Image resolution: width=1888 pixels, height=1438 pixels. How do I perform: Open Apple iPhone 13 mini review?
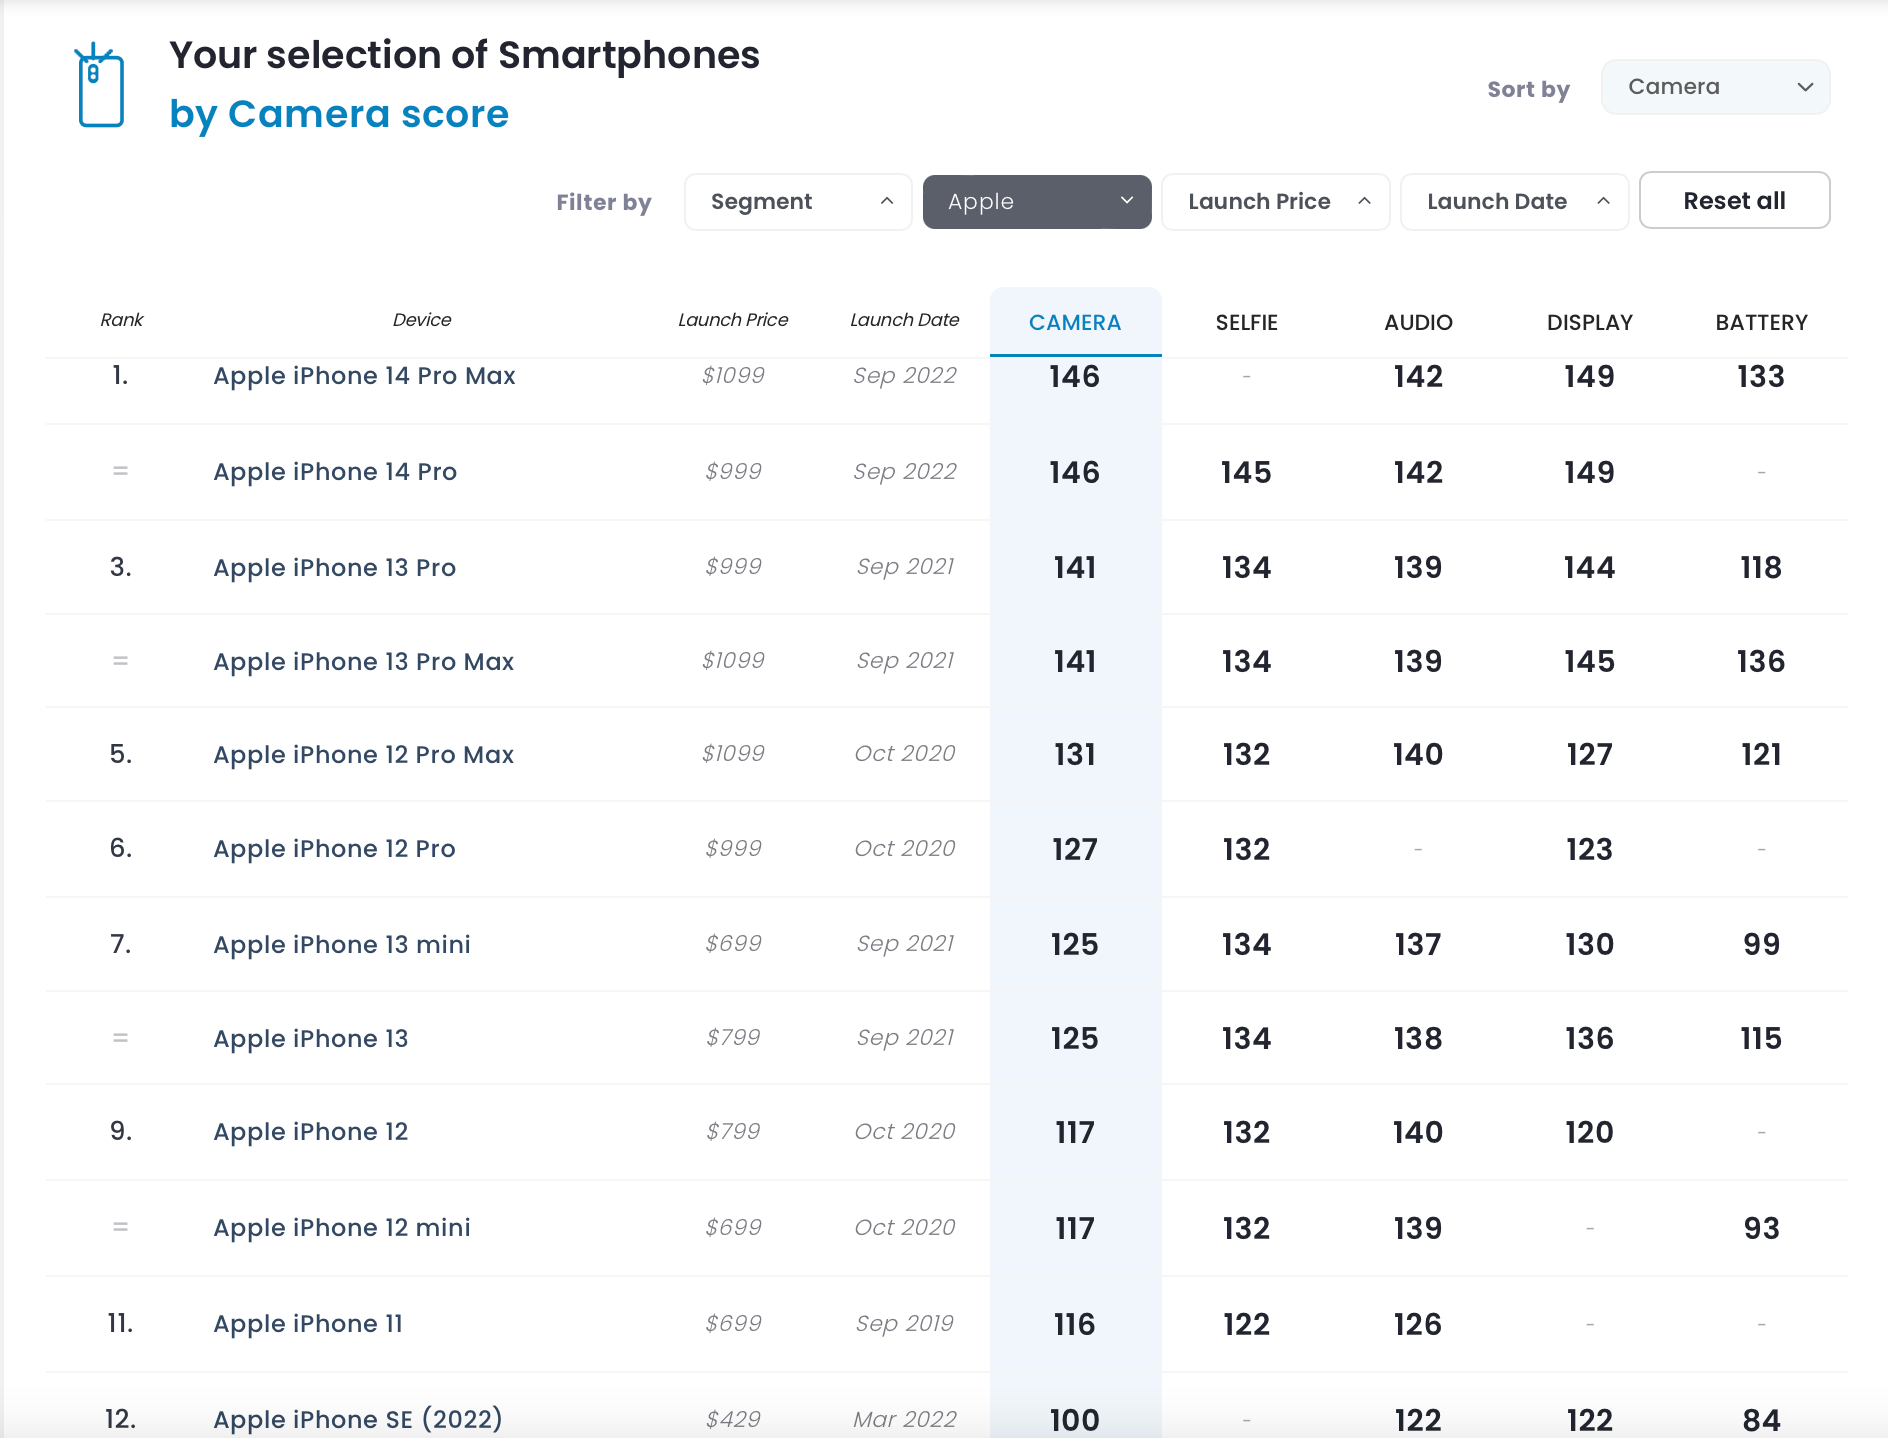point(341,945)
